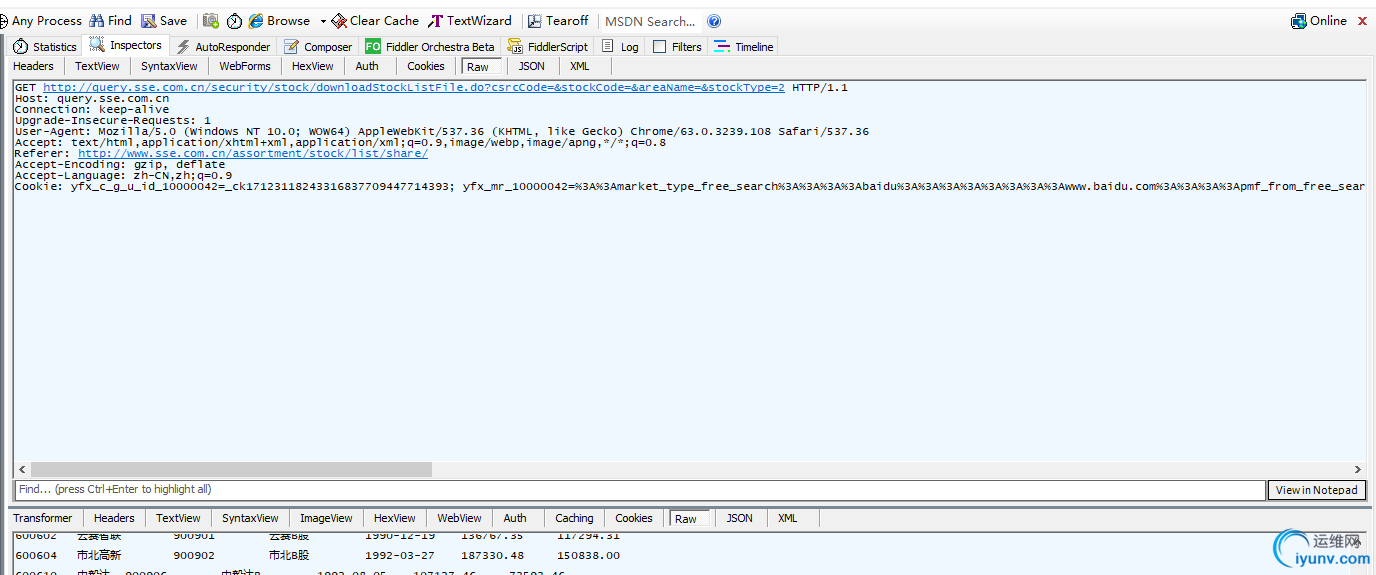Switch to Fiddler Orchestra Beta tab

(x=430, y=46)
